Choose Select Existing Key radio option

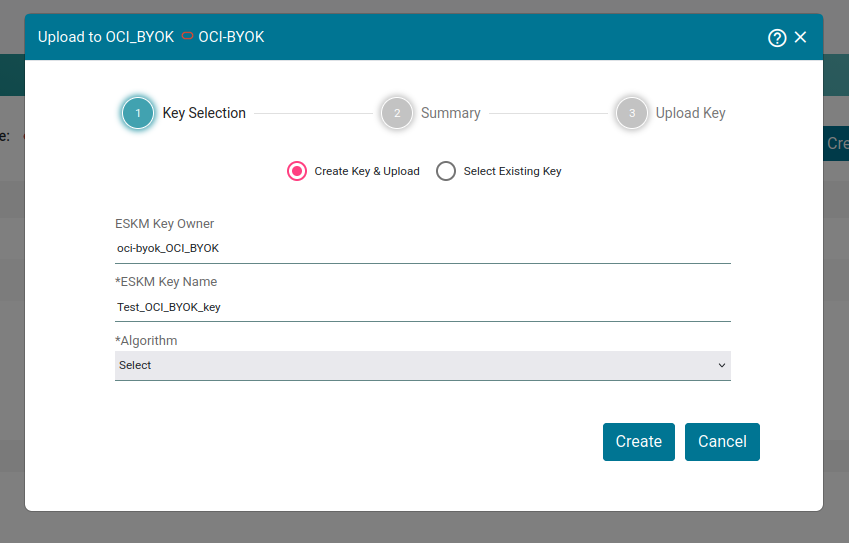[x=446, y=171]
